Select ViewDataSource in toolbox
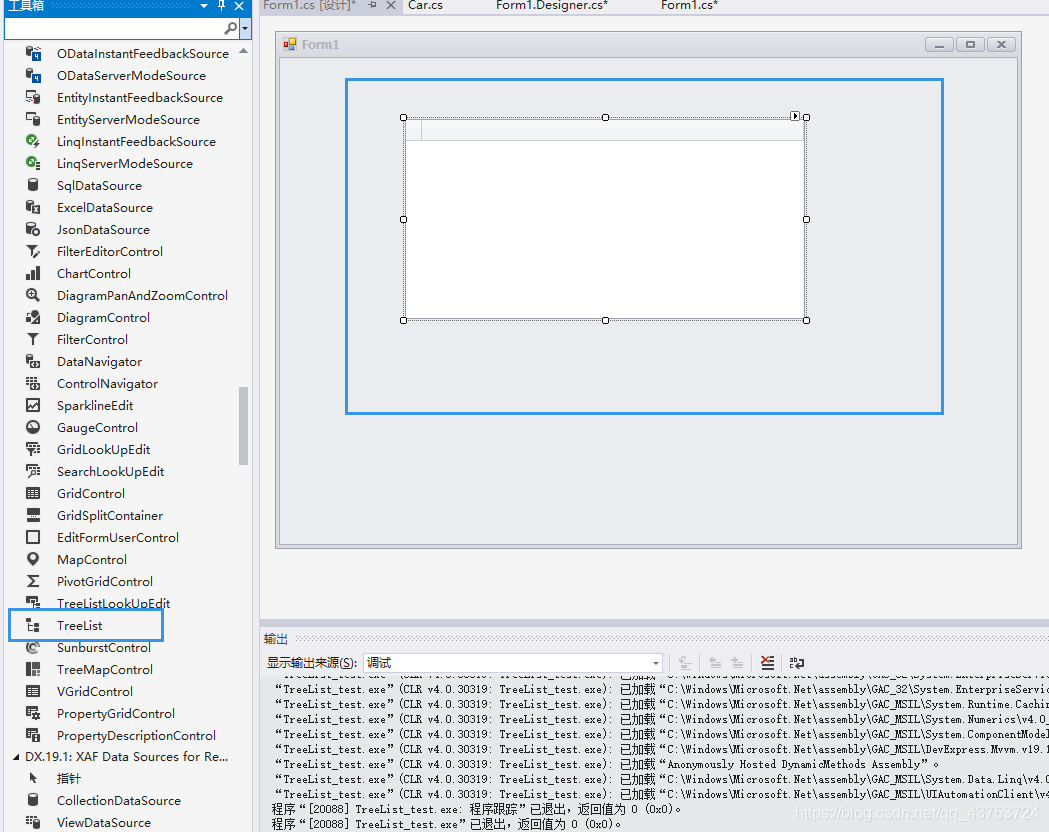This screenshot has width=1049, height=832. point(104,823)
